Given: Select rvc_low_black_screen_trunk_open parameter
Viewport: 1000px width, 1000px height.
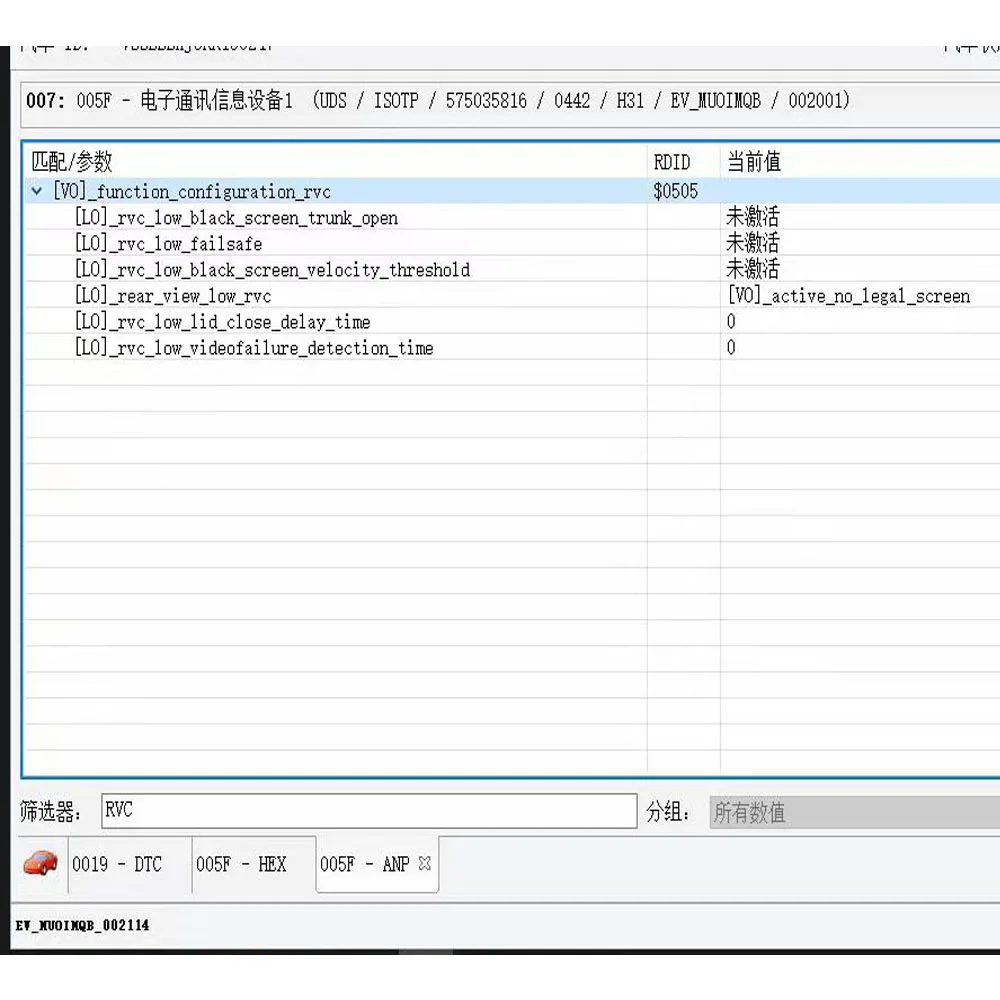Looking at the screenshot, I should point(236,217).
